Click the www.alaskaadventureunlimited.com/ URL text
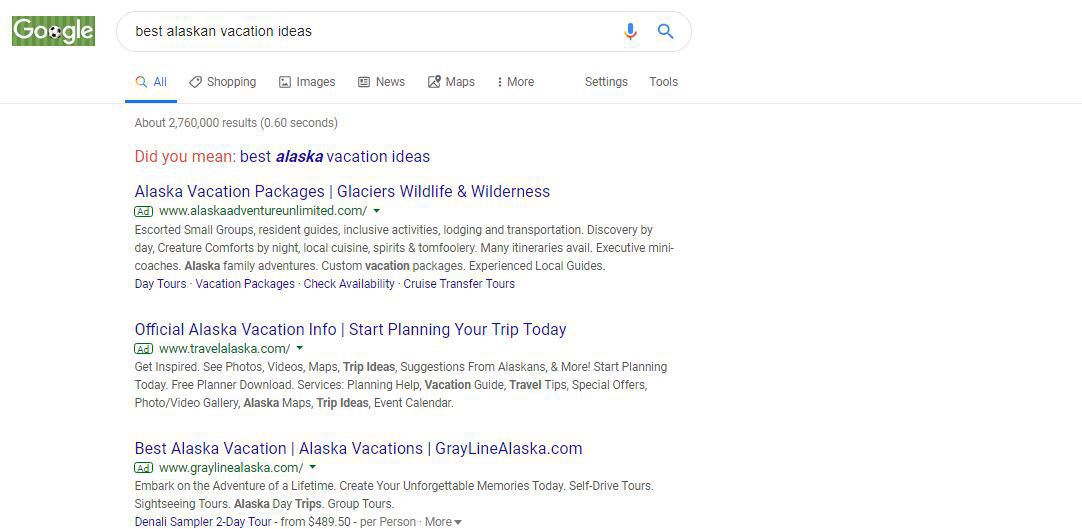This screenshot has width=1082, height=529. (263, 211)
